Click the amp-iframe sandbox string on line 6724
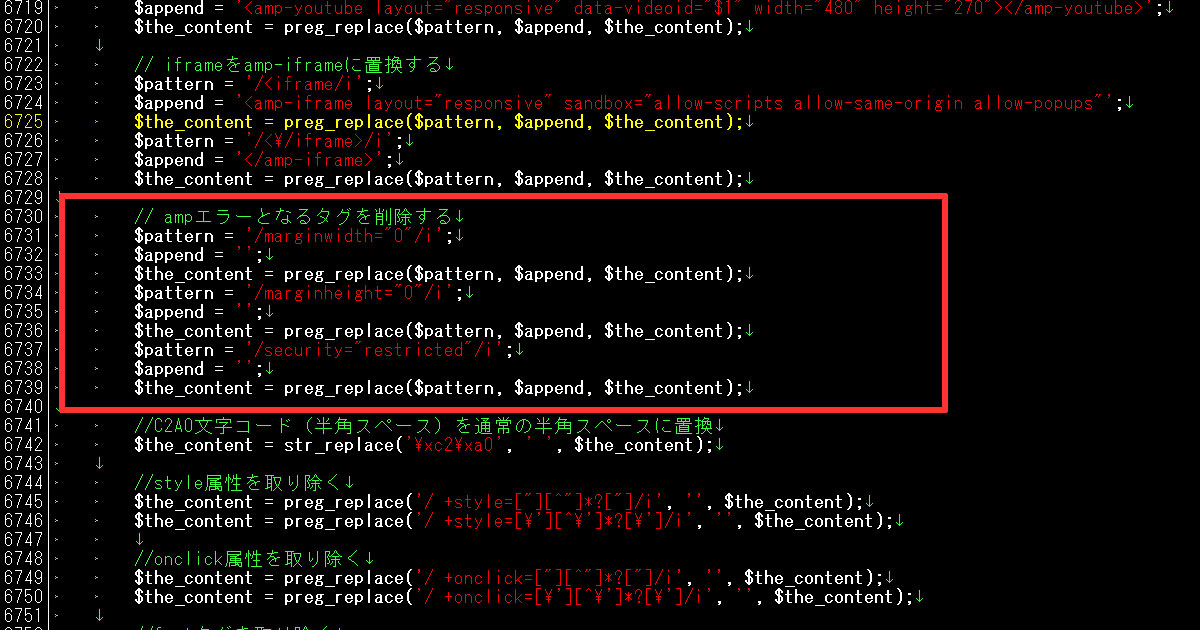The width and height of the screenshot is (1200, 630). pos(674,103)
